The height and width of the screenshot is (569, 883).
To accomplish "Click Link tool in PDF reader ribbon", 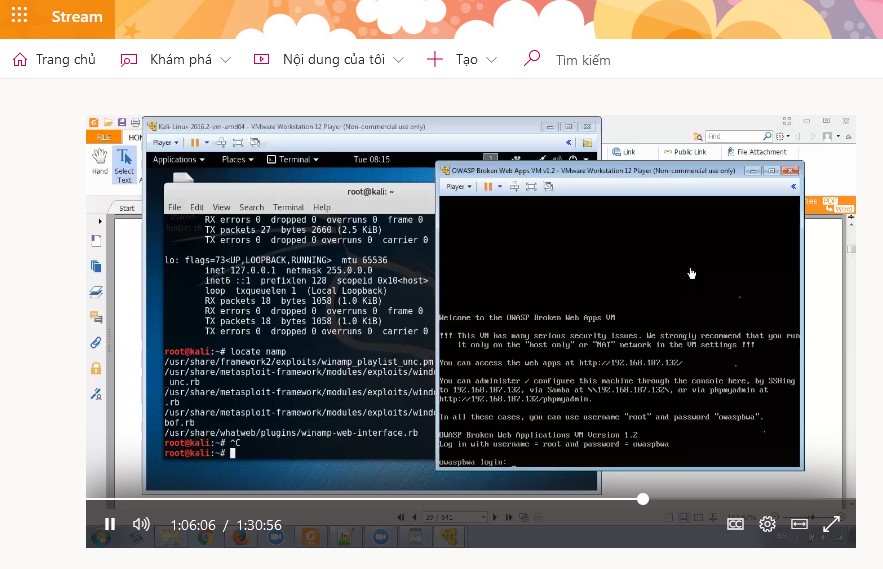I will 624,152.
